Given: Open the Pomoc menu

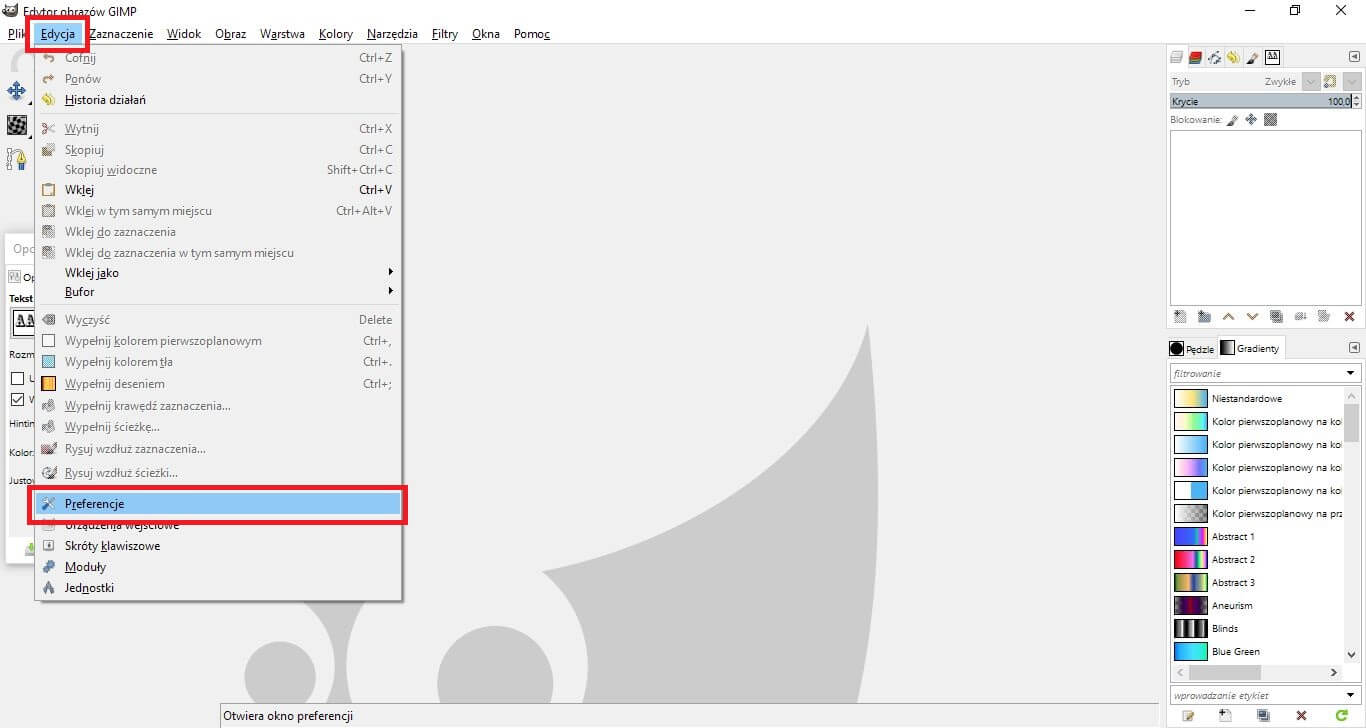Looking at the screenshot, I should [532, 34].
